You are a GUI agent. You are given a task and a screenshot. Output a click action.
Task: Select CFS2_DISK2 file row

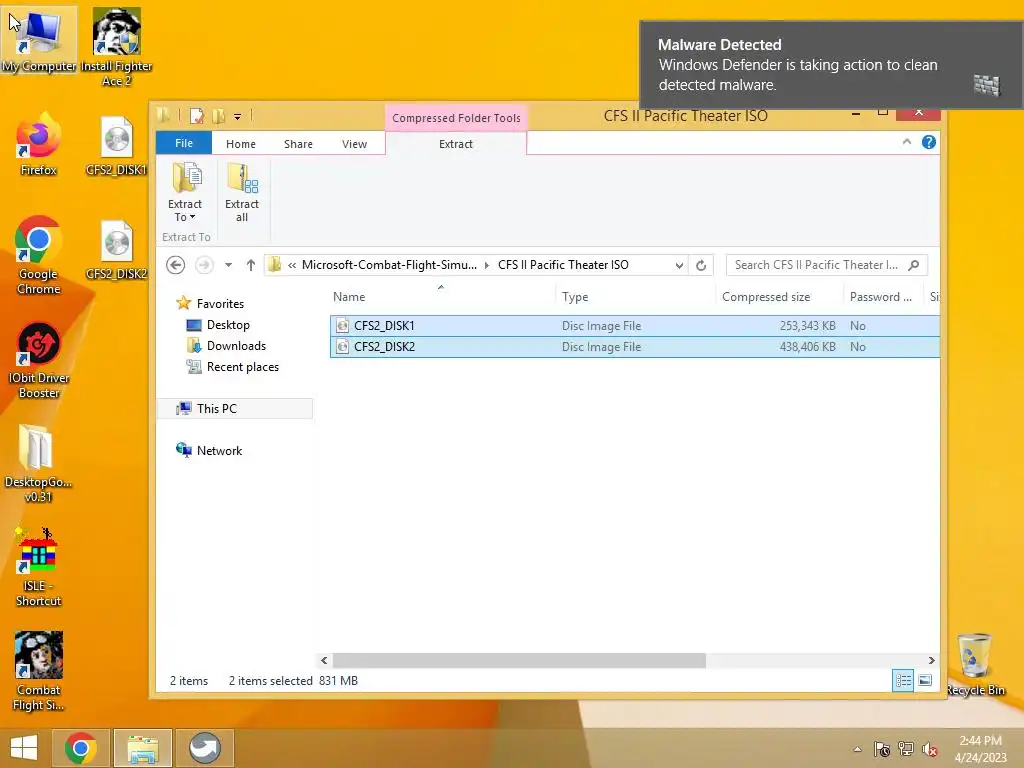click(x=635, y=347)
